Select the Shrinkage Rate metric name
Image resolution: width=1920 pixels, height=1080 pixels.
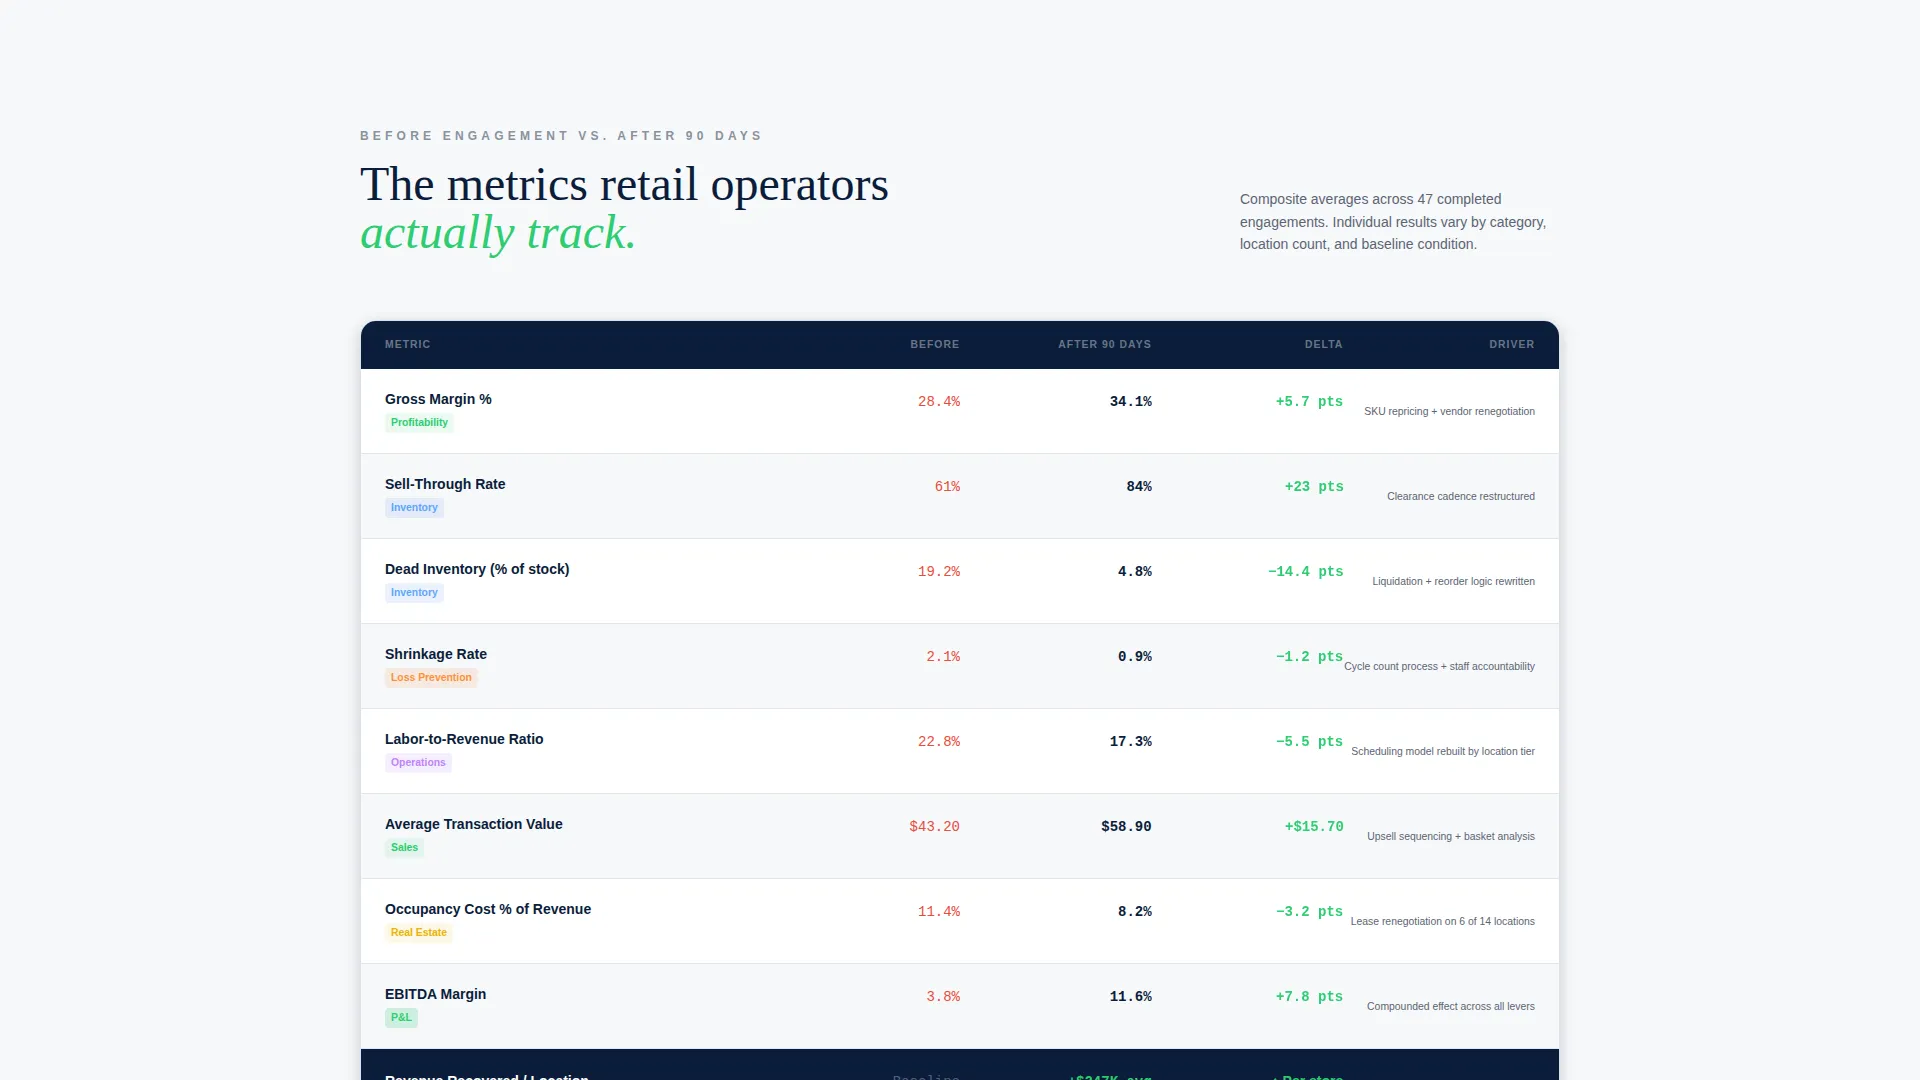pos(436,654)
